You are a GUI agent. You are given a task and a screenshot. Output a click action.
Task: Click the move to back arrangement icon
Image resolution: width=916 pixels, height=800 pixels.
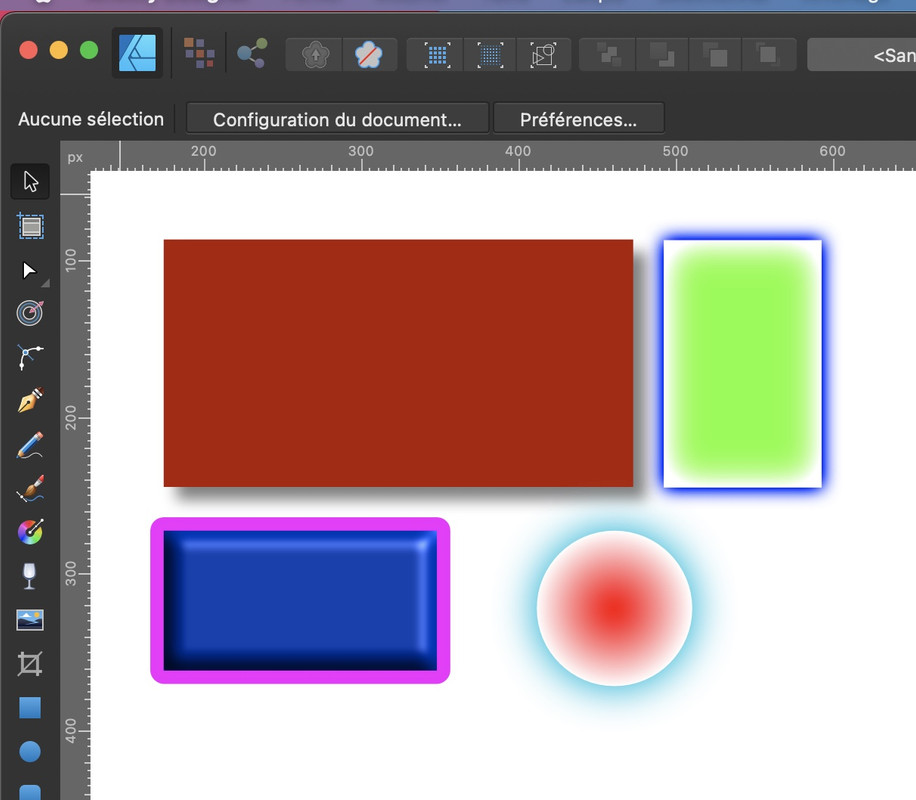(x=609, y=55)
